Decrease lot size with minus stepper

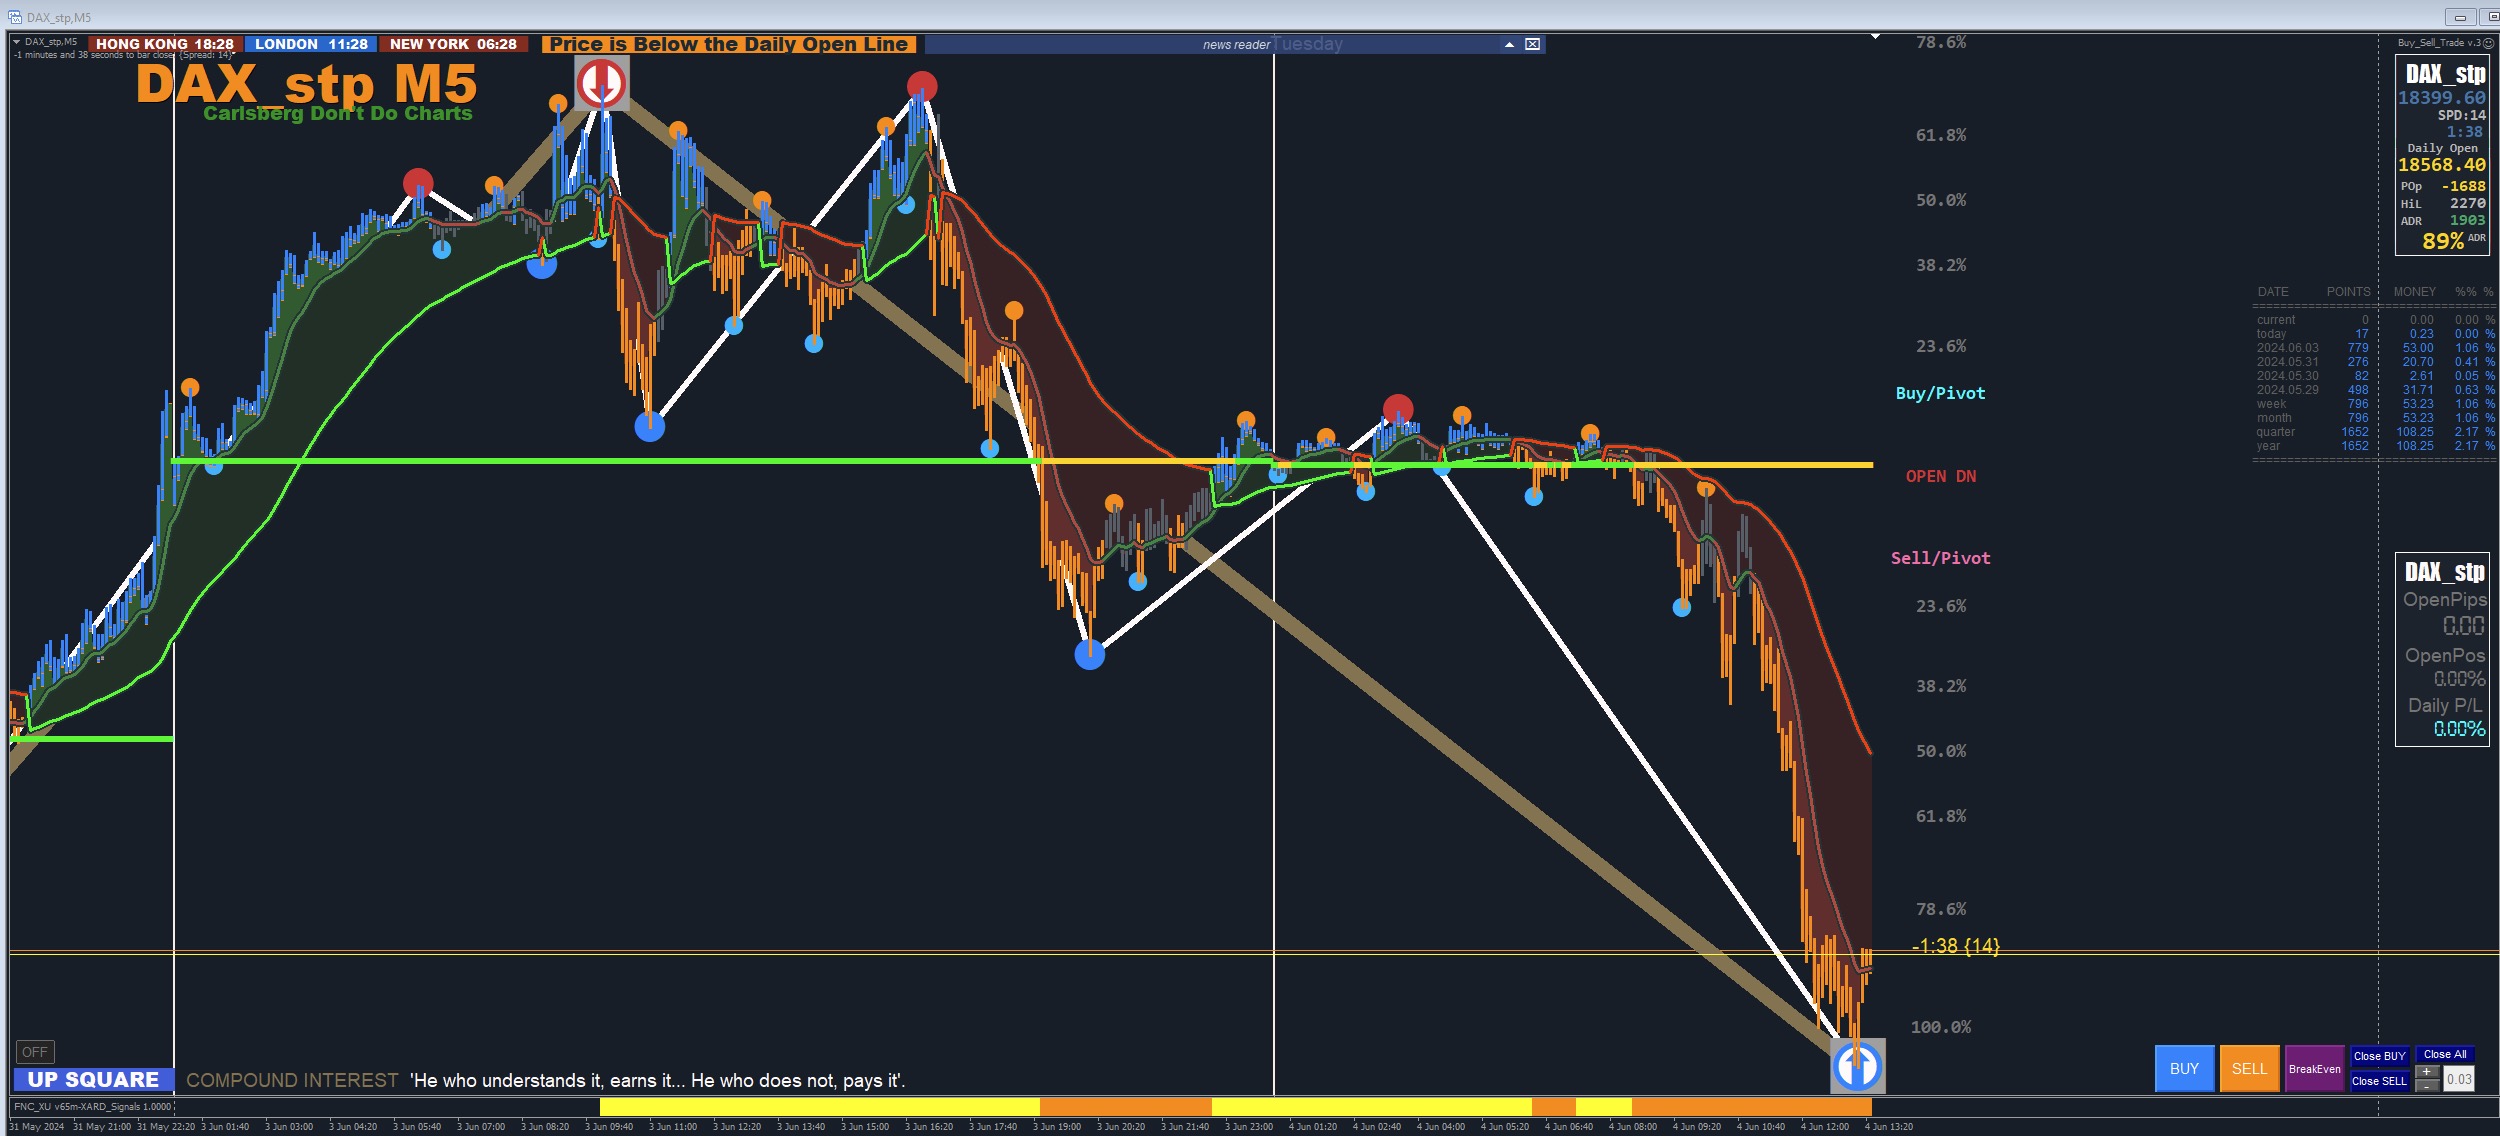tap(2427, 1086)
